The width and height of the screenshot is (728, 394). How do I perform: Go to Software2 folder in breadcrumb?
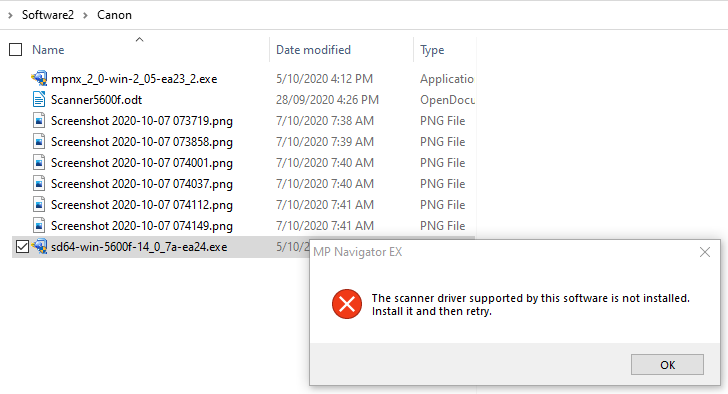pos(48,15)
